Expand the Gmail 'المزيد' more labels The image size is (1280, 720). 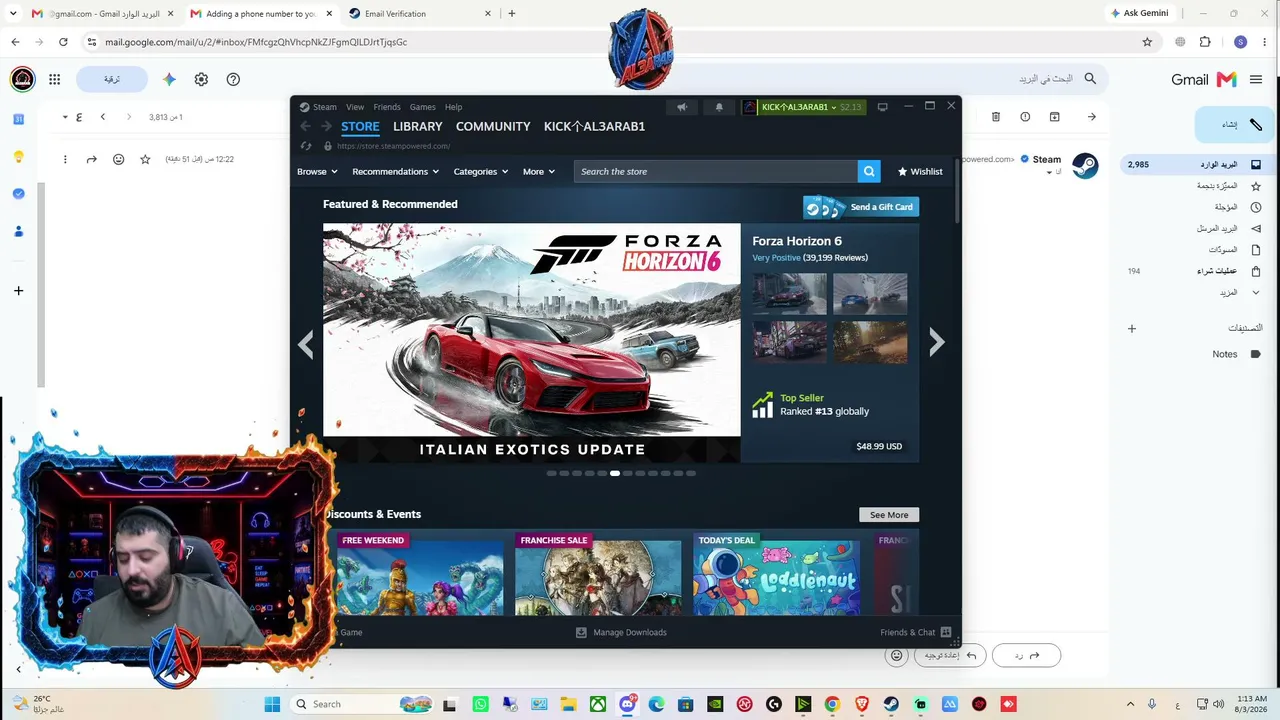pyautogui.click(x=1238, y=293)
